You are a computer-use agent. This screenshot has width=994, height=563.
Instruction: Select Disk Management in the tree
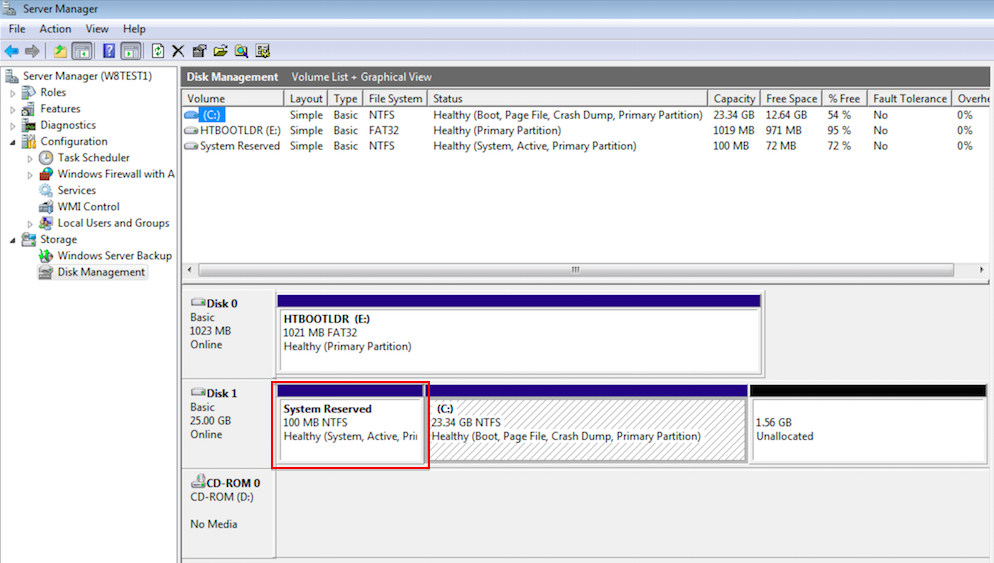[101, 272]
